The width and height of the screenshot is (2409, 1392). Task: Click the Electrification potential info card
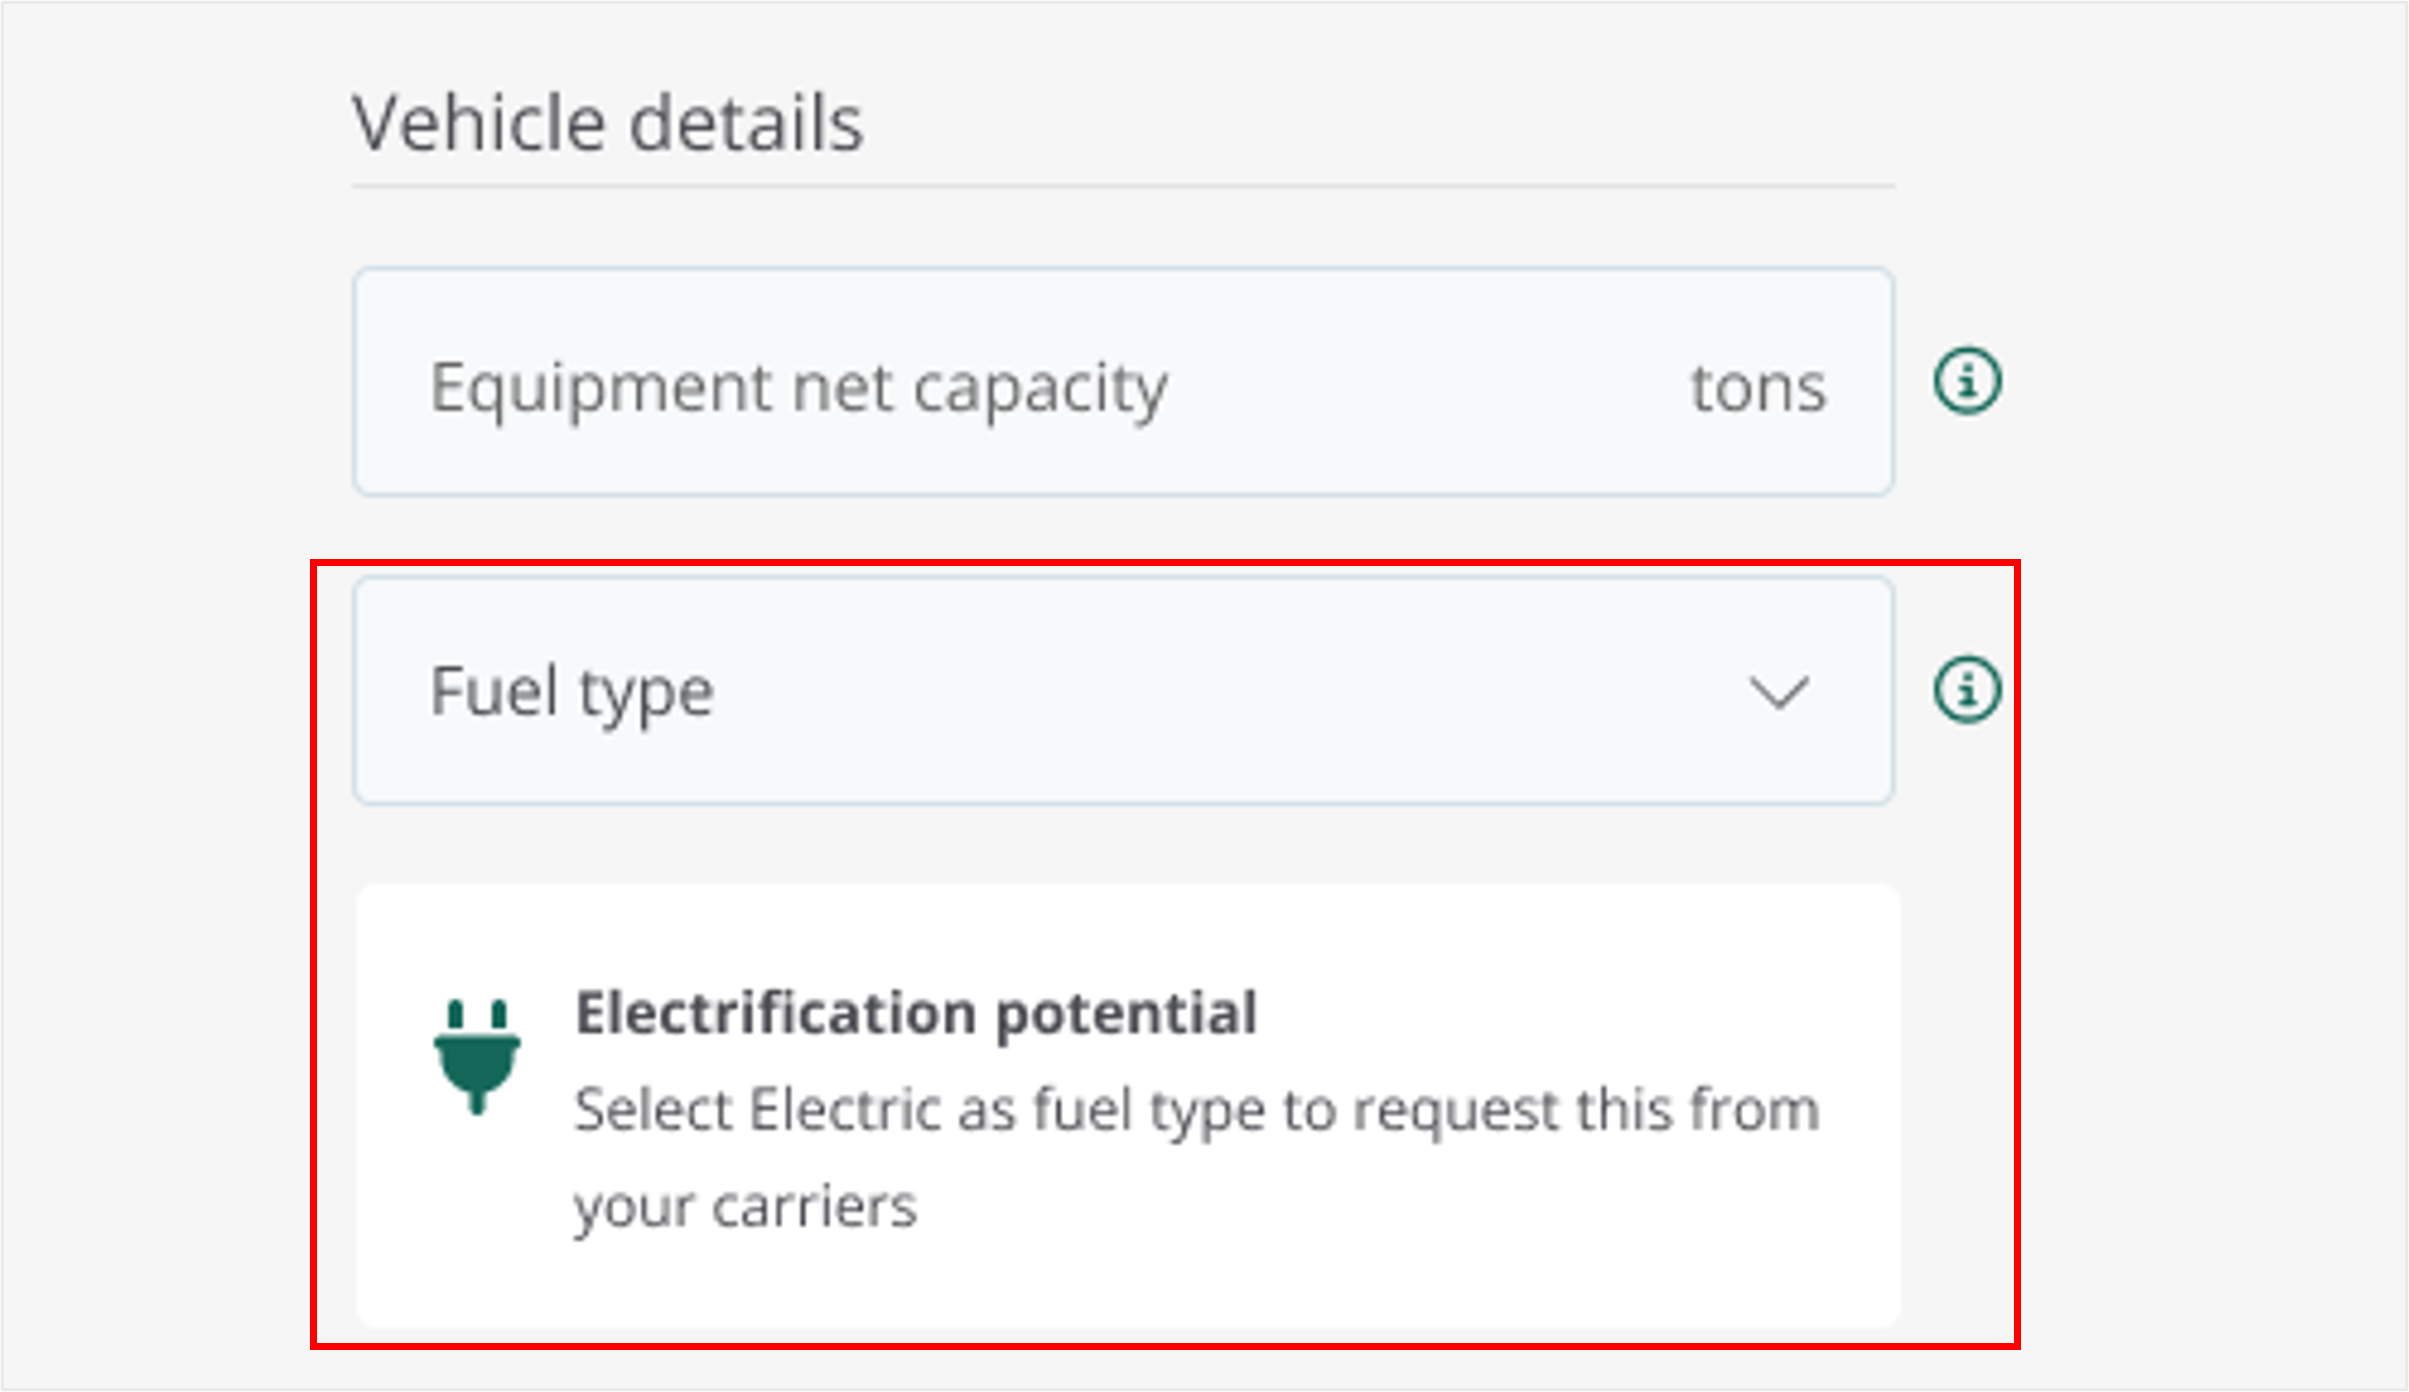(1128, 1105)
